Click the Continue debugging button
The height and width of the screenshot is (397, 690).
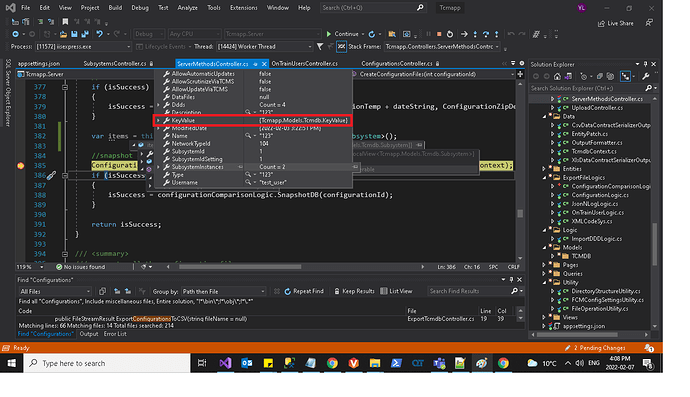[342, 34]
